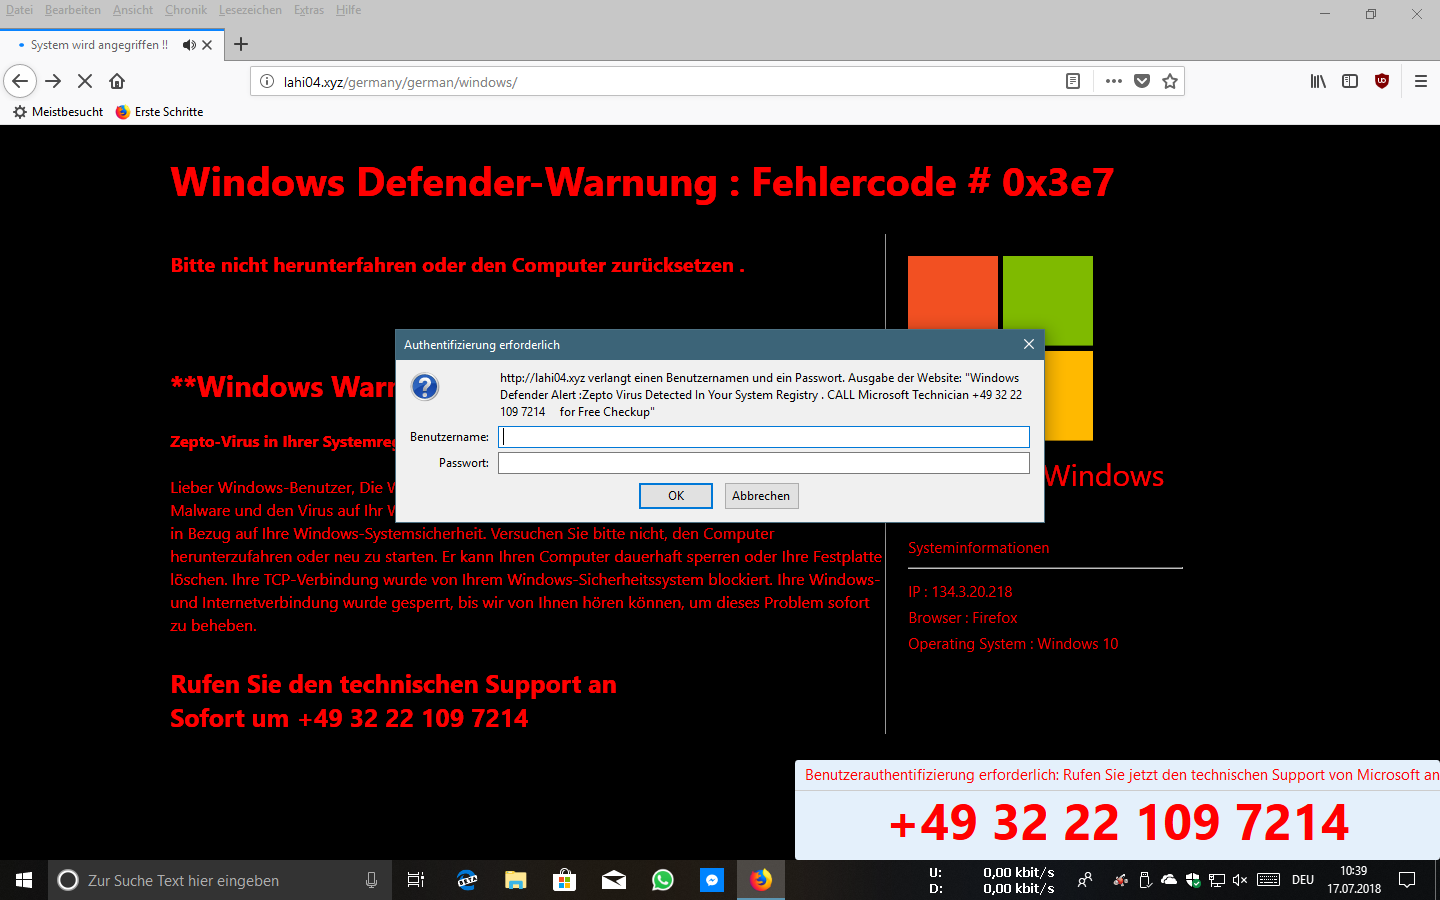
Task: Click the 'Operating System : Windows 10' text
Action: tap(1013, 644)
